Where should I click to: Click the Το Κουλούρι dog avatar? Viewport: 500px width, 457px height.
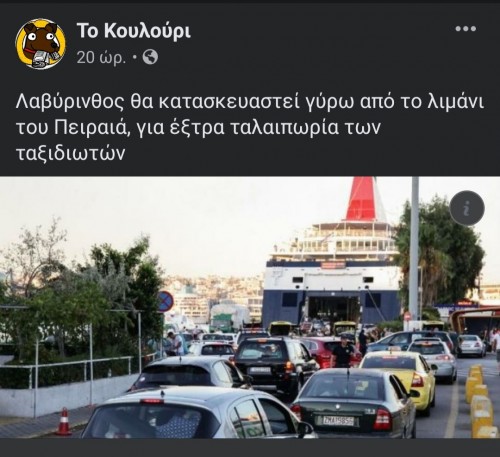pos(41,44)
